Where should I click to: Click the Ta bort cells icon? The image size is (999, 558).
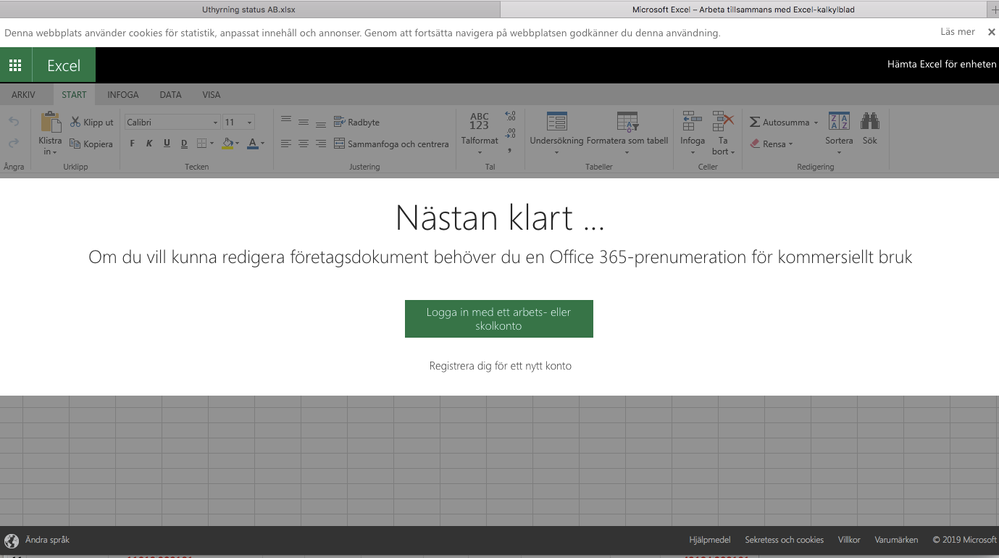coord(722,122)
